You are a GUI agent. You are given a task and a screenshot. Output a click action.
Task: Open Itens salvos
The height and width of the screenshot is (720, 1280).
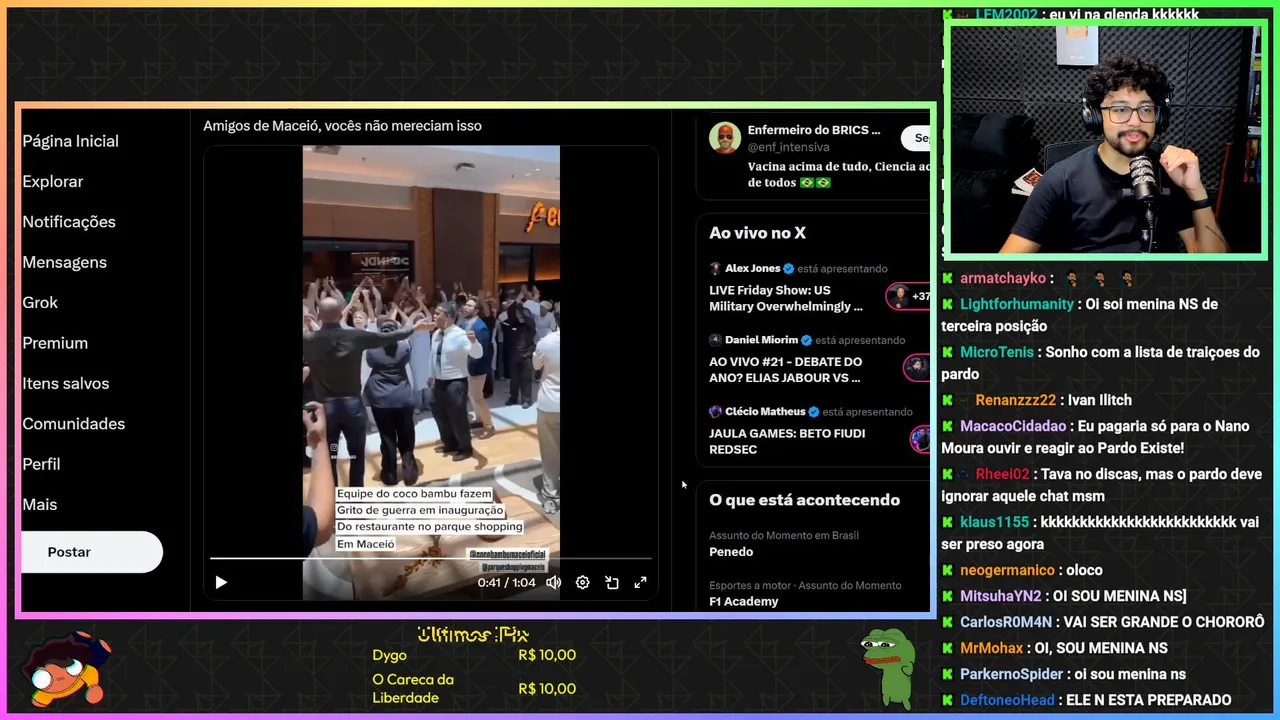66,383
